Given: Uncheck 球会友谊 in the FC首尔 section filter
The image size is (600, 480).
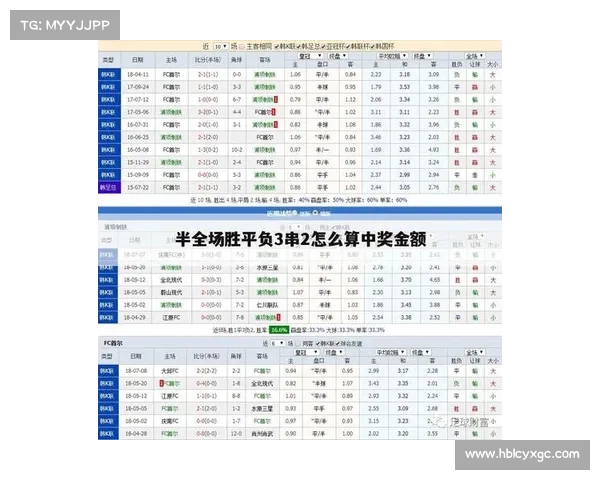Looking at the screenshot, I should 338,344.
